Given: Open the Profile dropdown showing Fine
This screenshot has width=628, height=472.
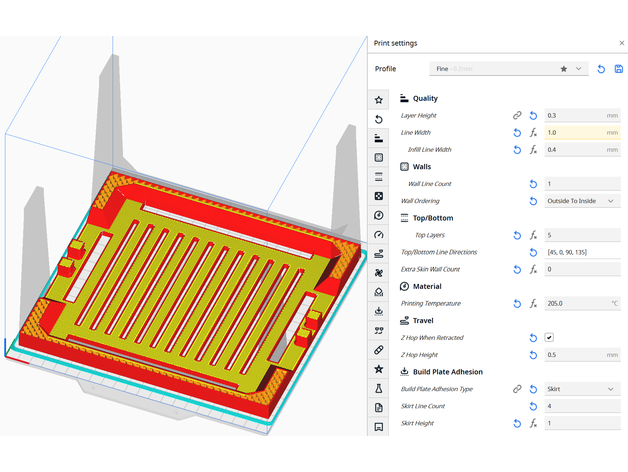Looking at the screenshot, I should [507, 69].
